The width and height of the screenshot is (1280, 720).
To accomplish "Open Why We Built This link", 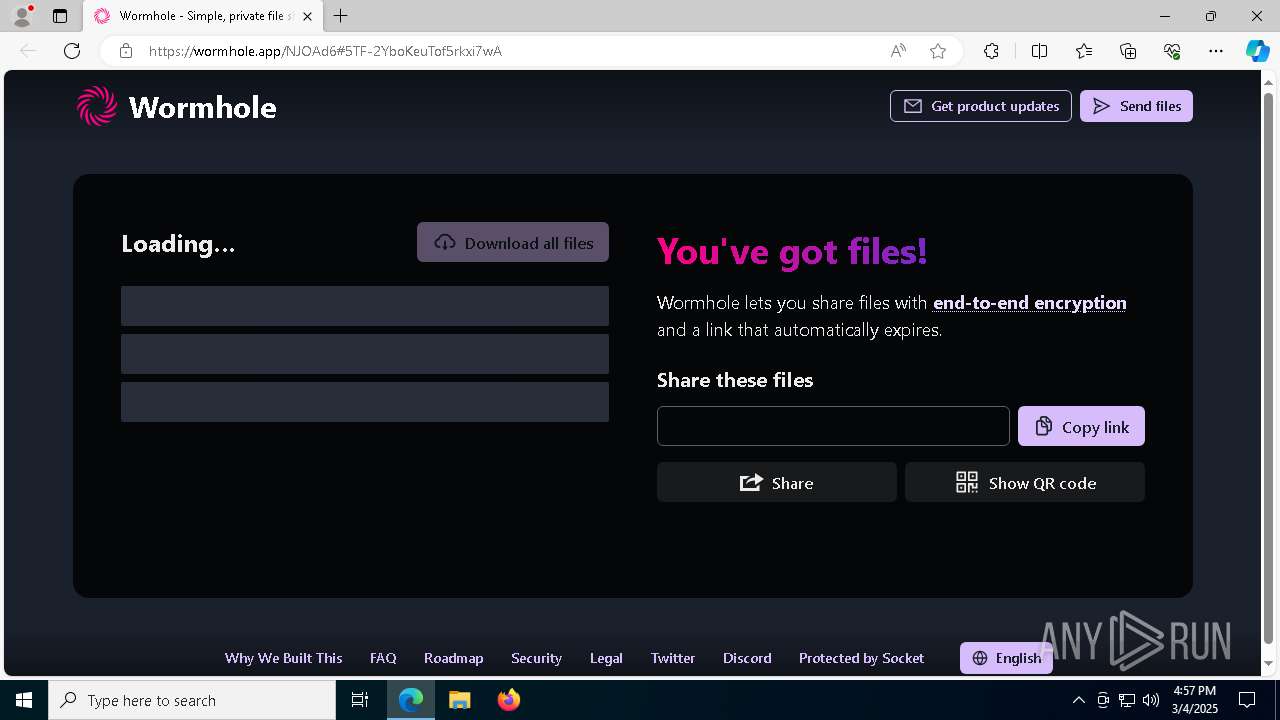I will point(284,658).
